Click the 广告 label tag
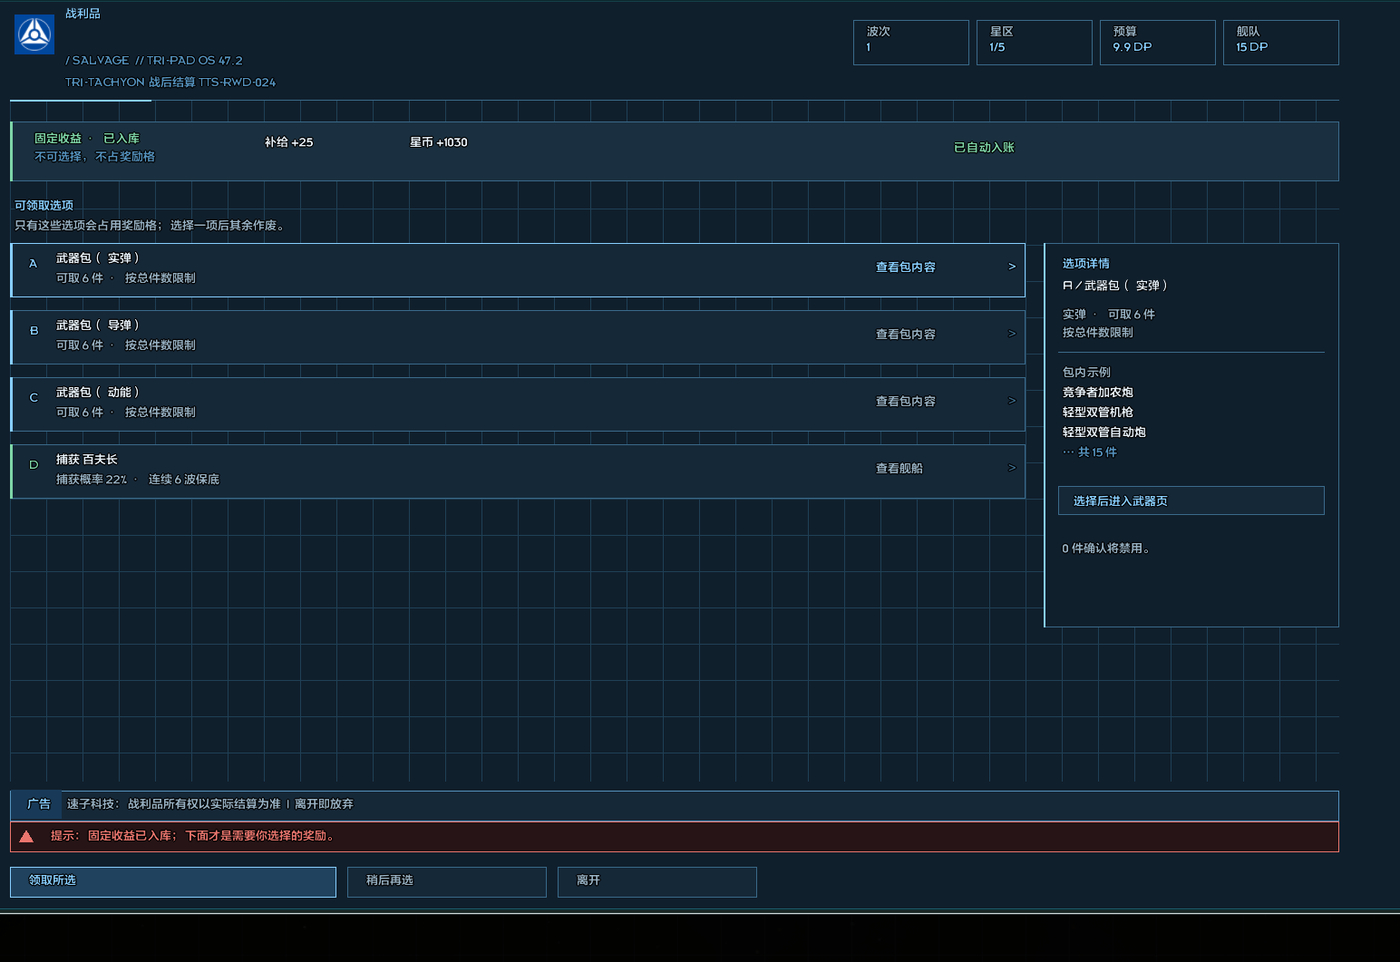 38,804
